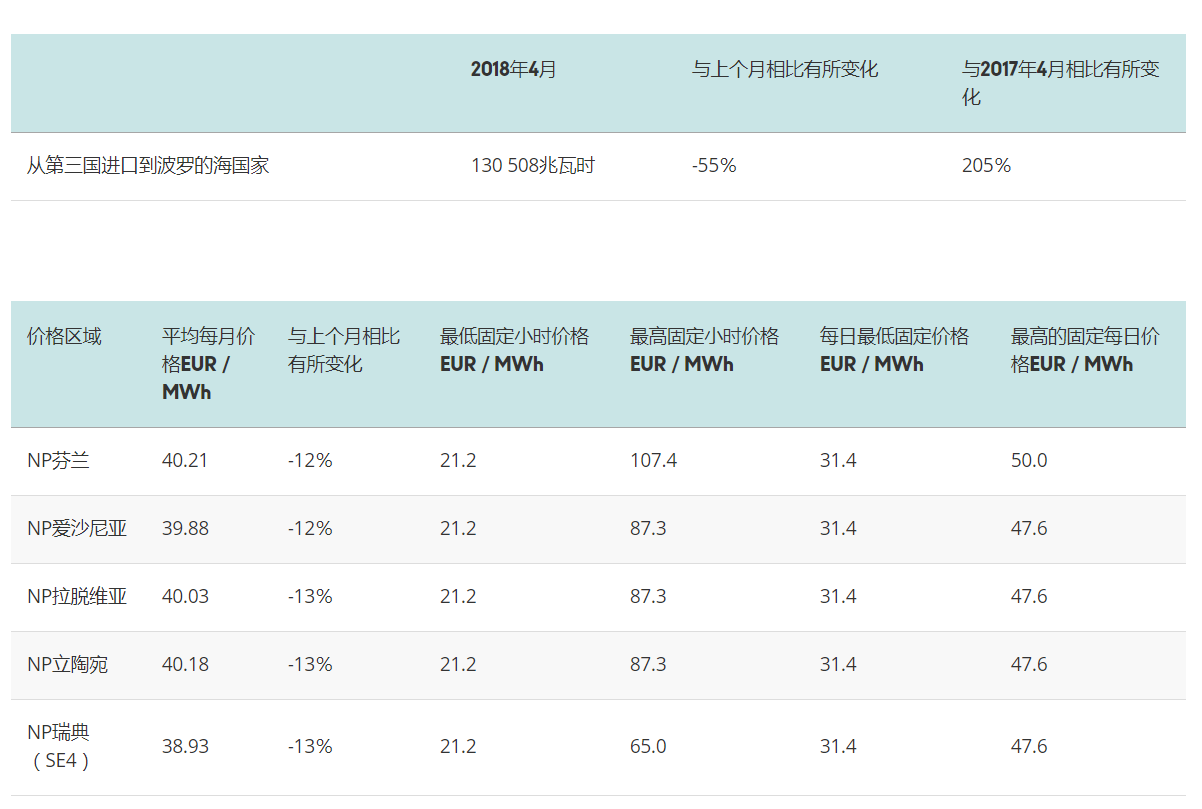Viewport: 1202px width, 809px height.
Task: Select the NP芬兰 row label
Action: (x=58, y=461)
